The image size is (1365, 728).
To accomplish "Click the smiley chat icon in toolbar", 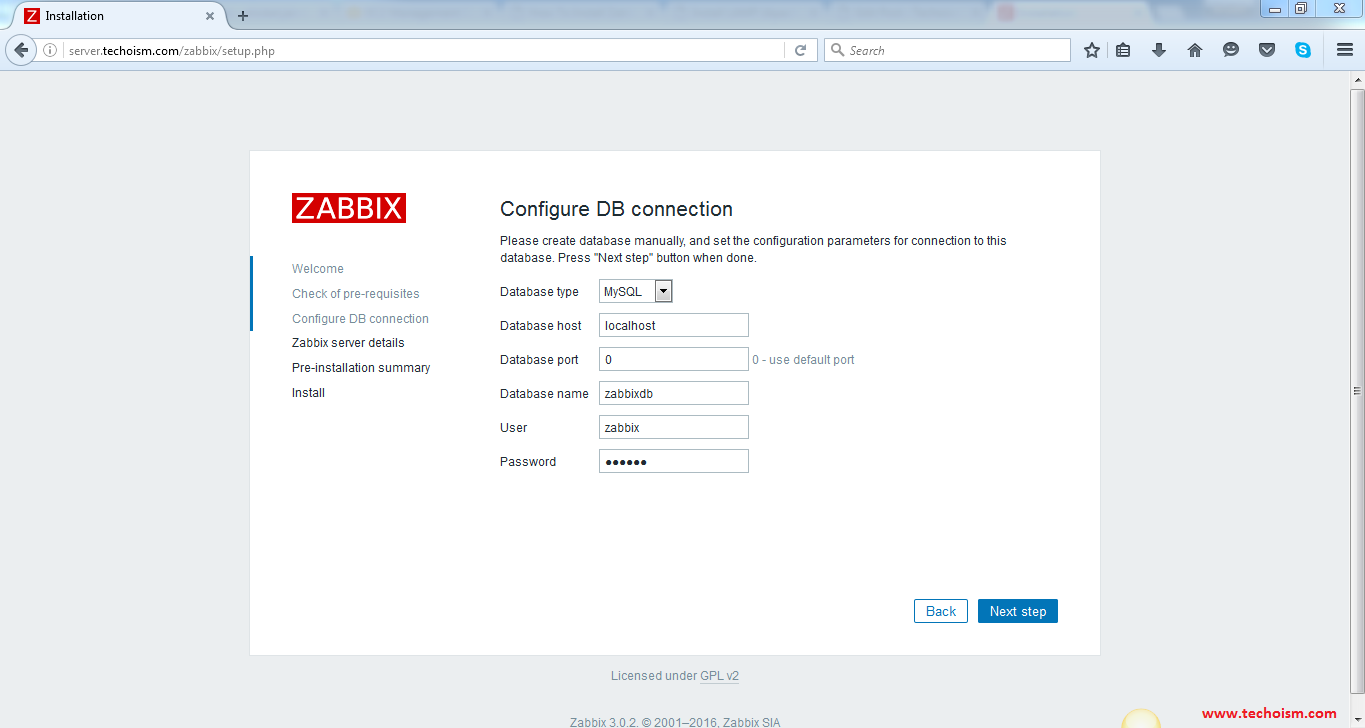I will point(1231,50).
